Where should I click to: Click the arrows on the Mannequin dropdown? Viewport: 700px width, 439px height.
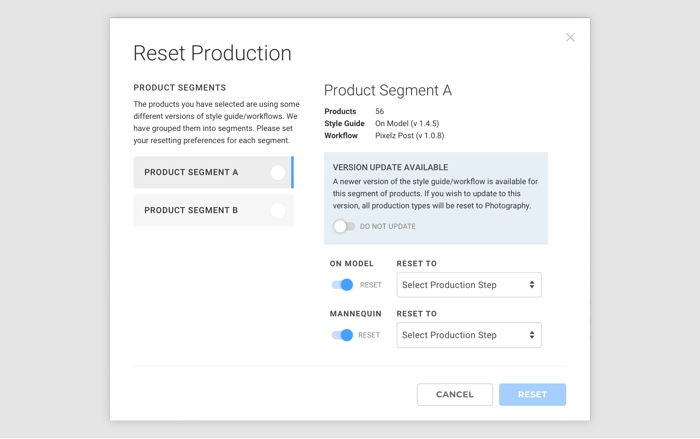[531, 335]
